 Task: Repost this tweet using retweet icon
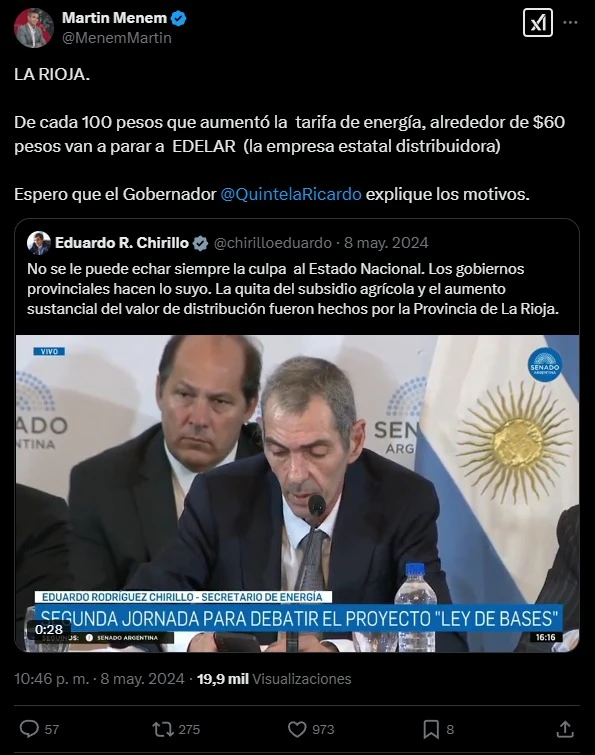pyautogui.click(x=163, y=729)
